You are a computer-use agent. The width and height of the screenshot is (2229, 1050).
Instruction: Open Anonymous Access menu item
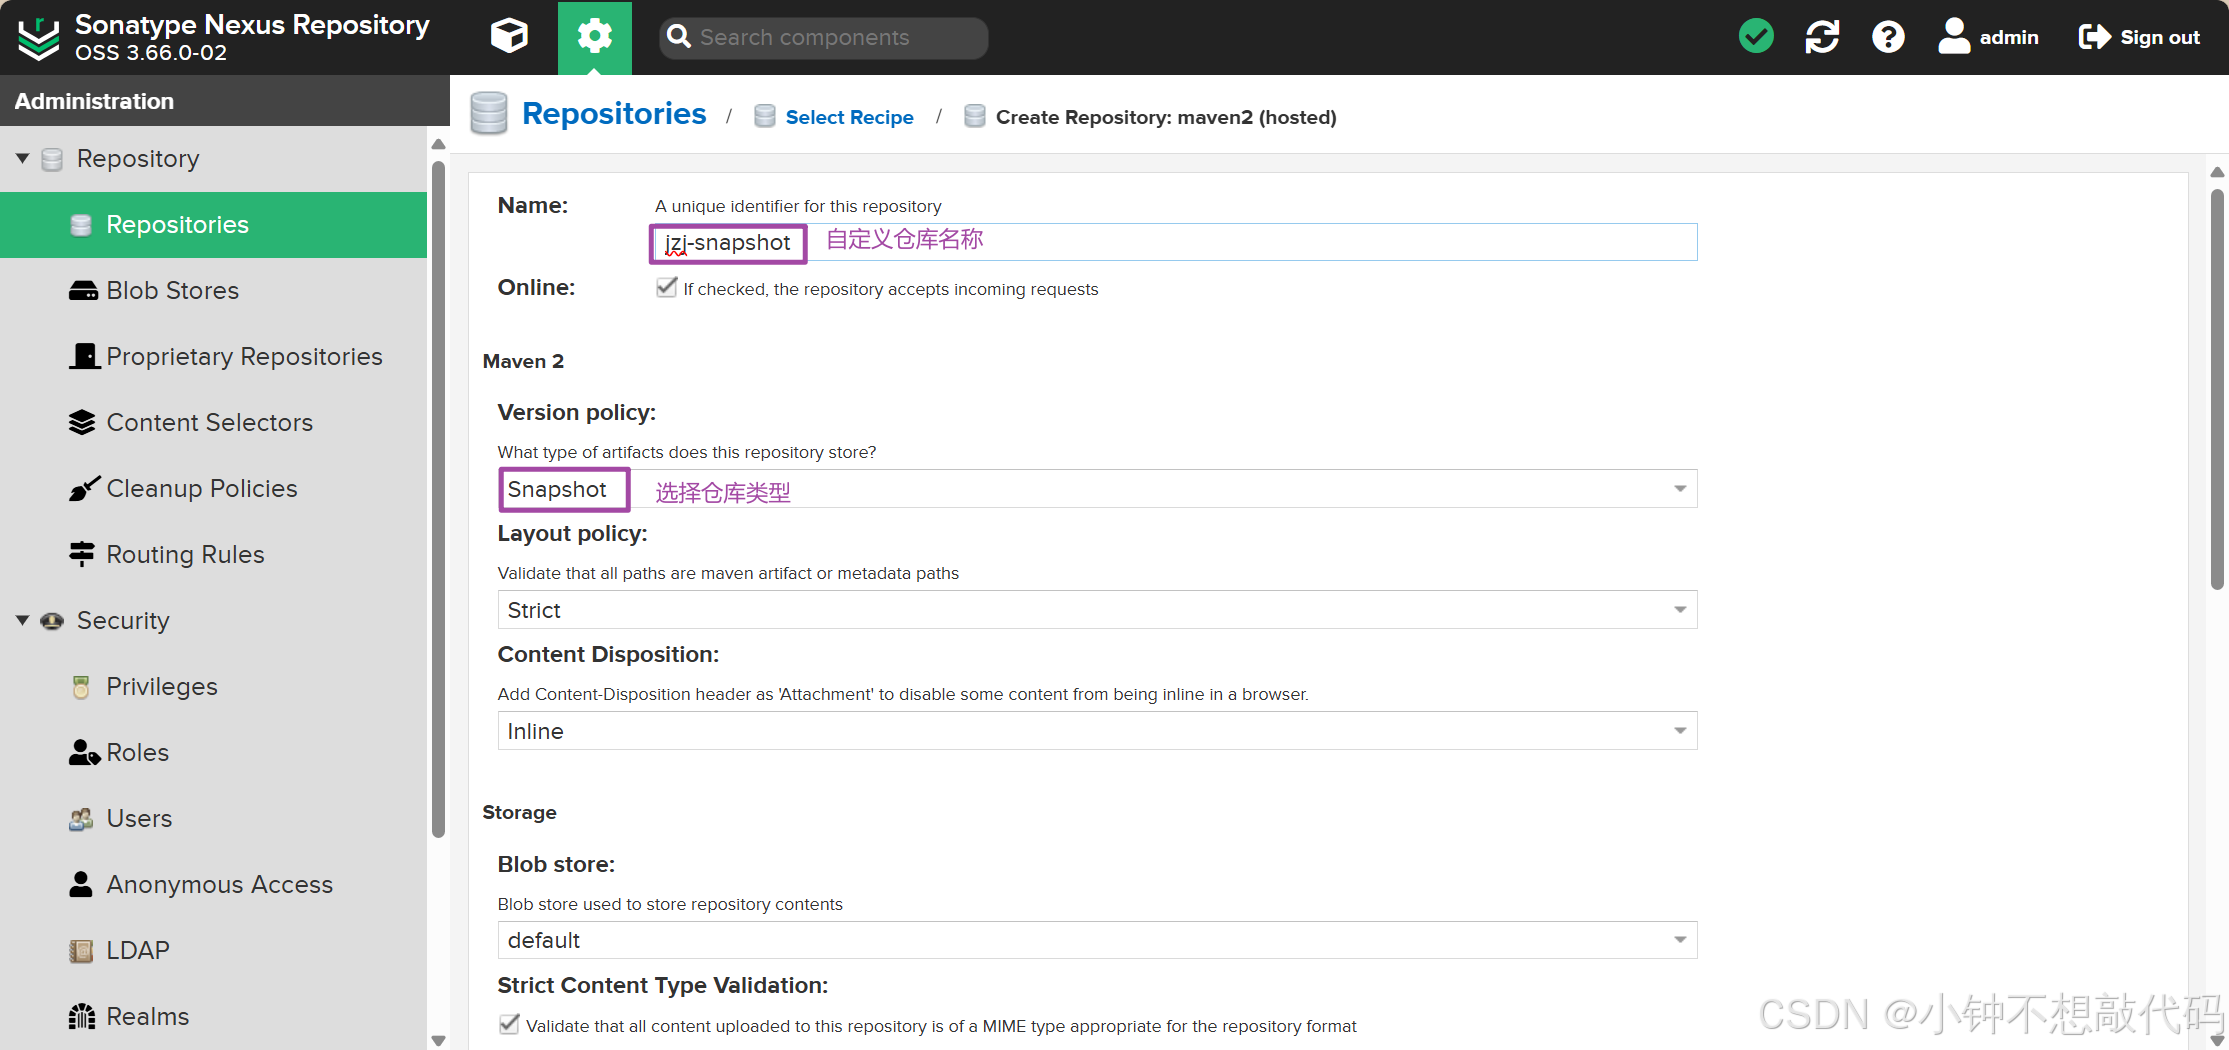[x=213, y=885]
